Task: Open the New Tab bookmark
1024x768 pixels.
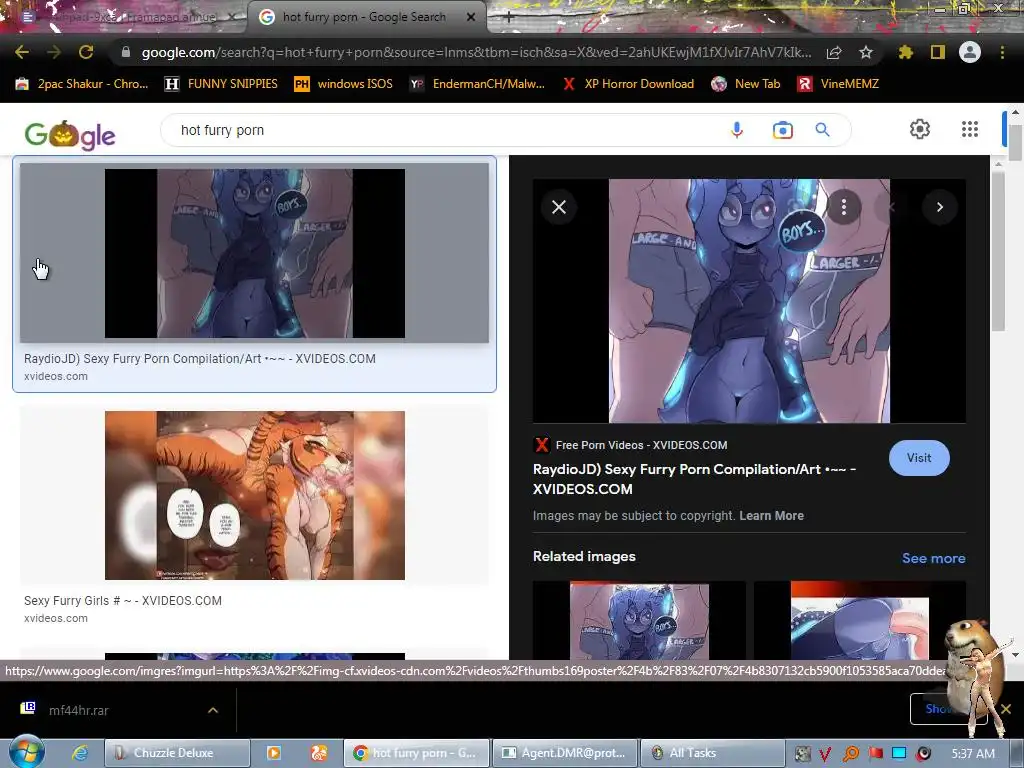Action: 746,84
